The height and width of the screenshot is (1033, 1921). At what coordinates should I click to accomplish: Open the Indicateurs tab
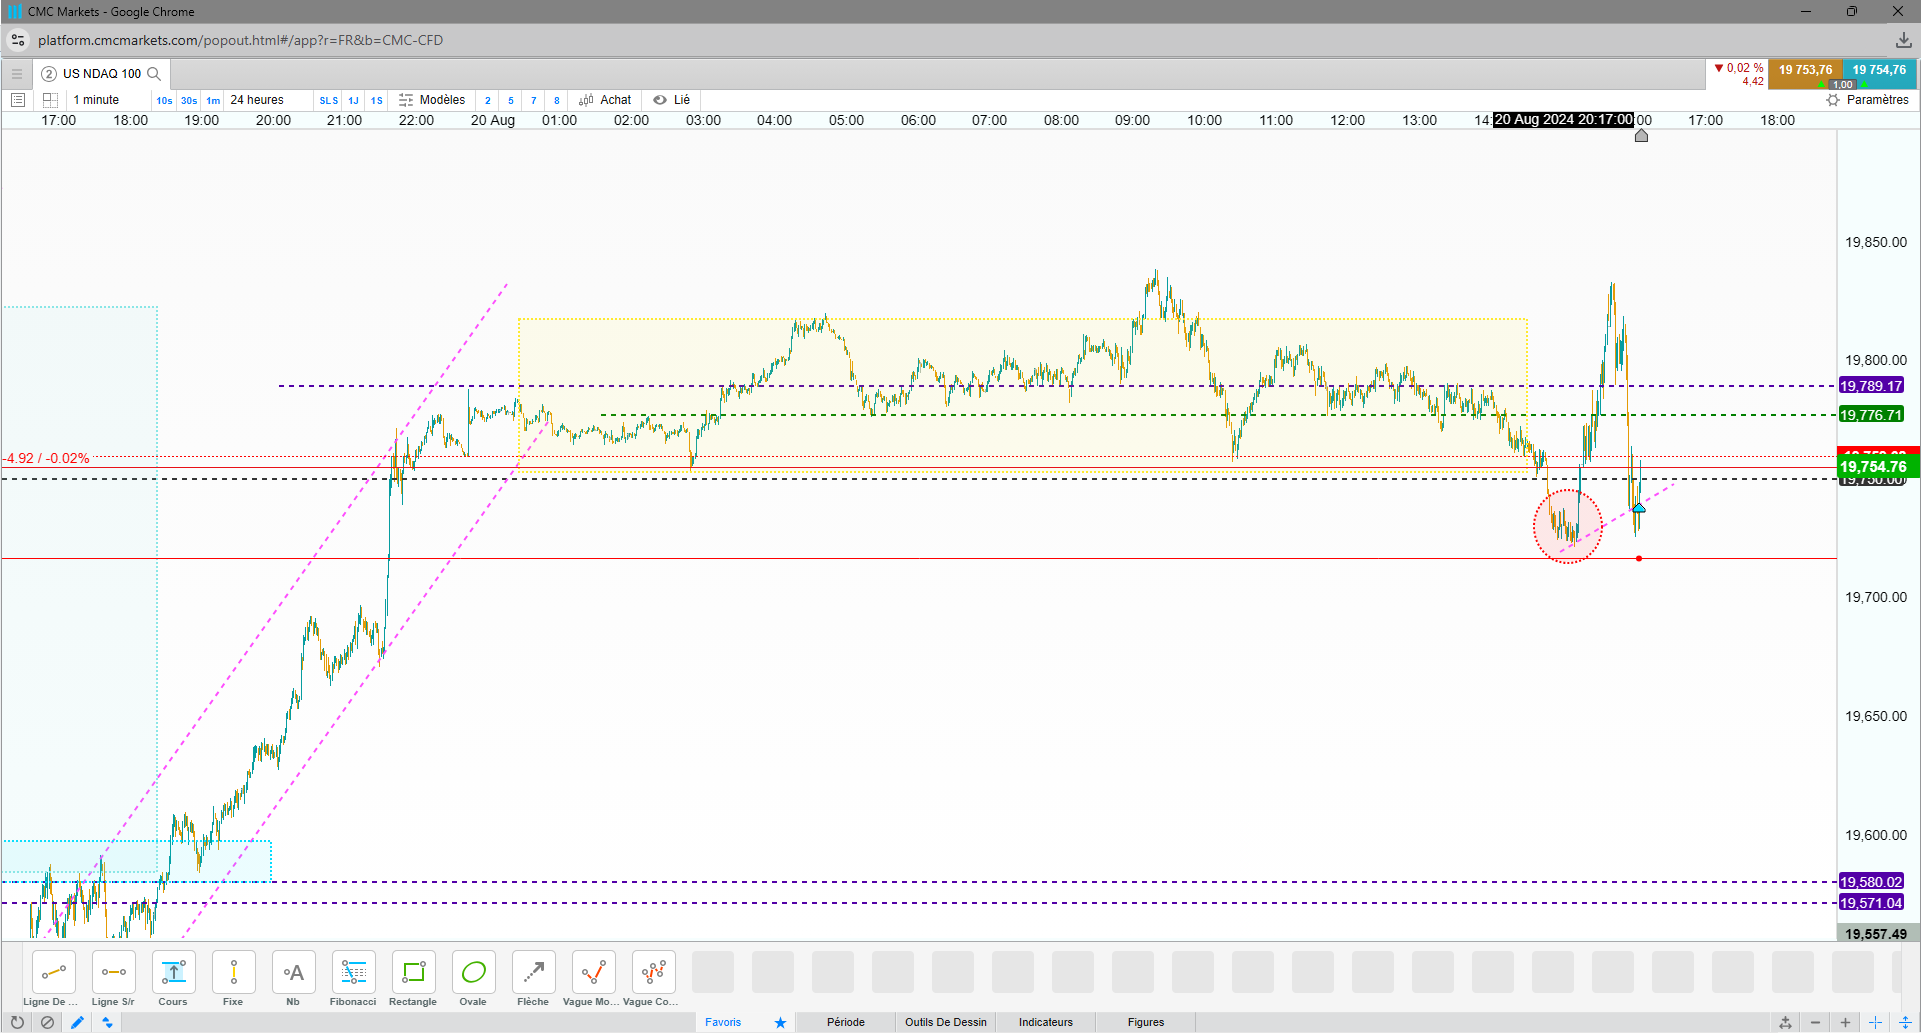tap(1046, 1022)
